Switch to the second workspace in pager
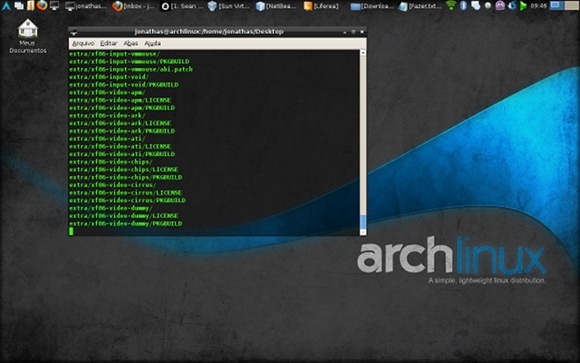 coord(571,5)
